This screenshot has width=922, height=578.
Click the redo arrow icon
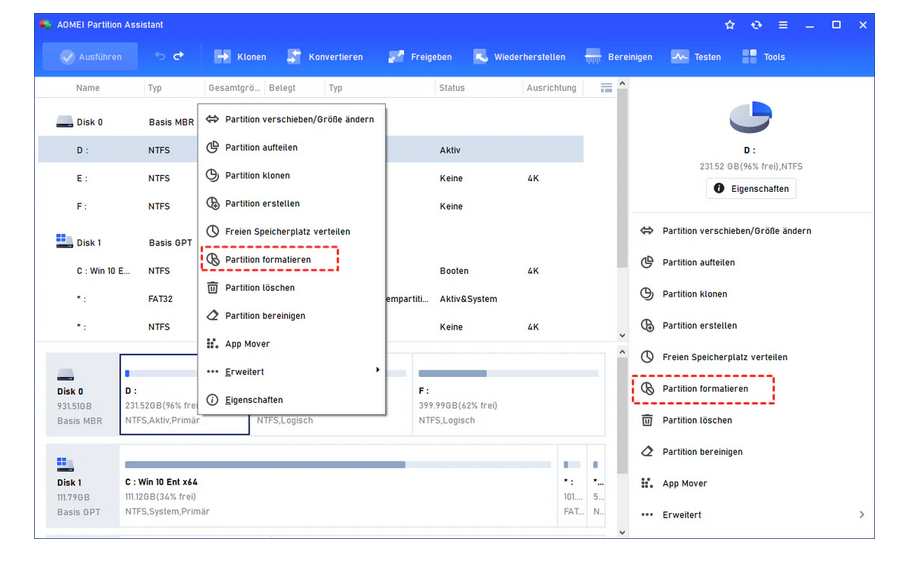click(179, 57)
